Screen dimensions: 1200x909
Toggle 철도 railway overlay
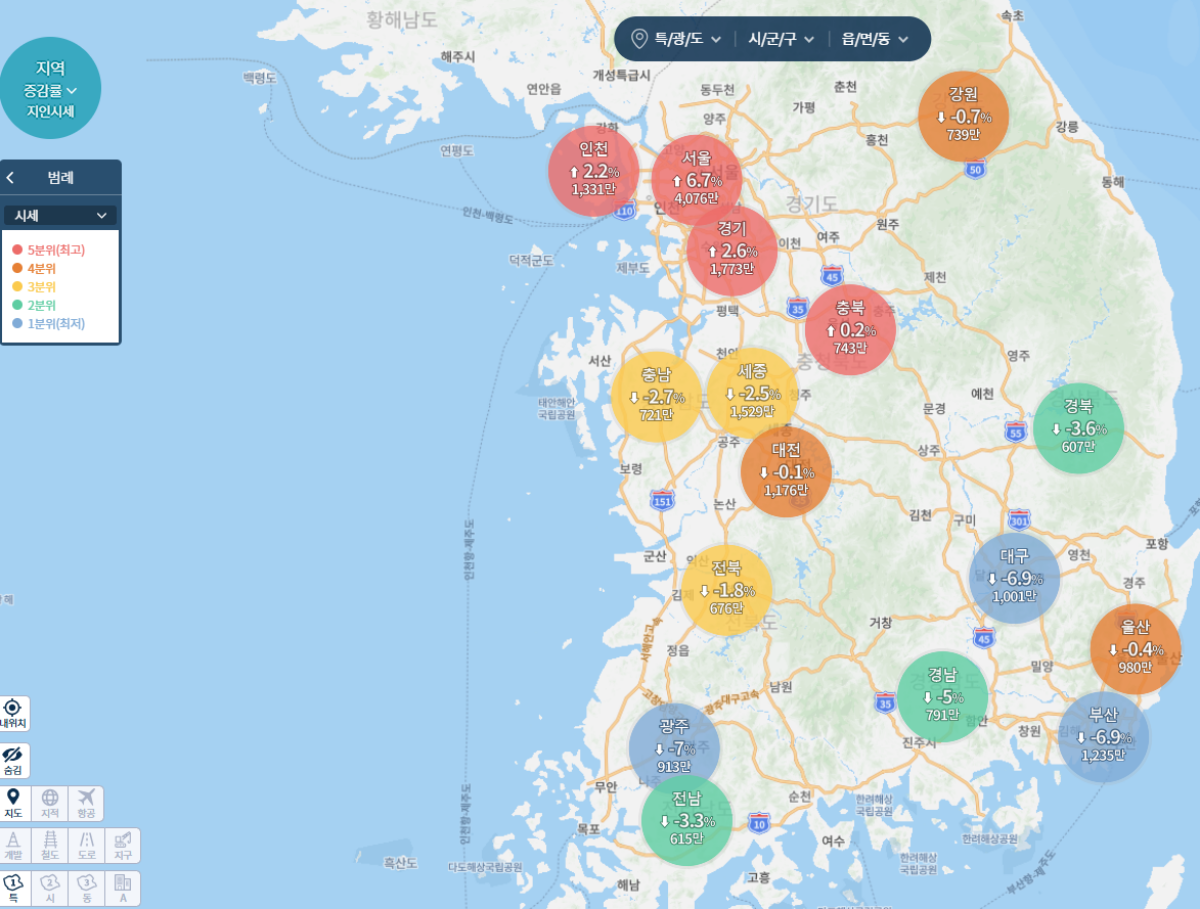(50, 845)
